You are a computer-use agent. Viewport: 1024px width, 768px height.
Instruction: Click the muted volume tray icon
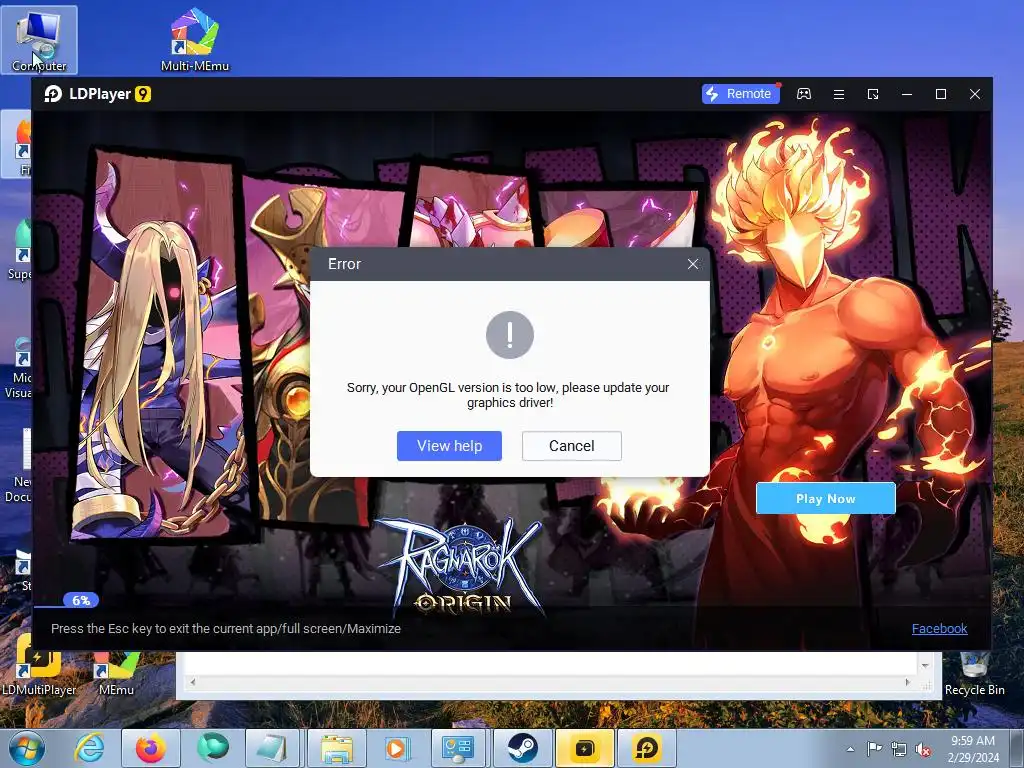[x=923, y=749]
